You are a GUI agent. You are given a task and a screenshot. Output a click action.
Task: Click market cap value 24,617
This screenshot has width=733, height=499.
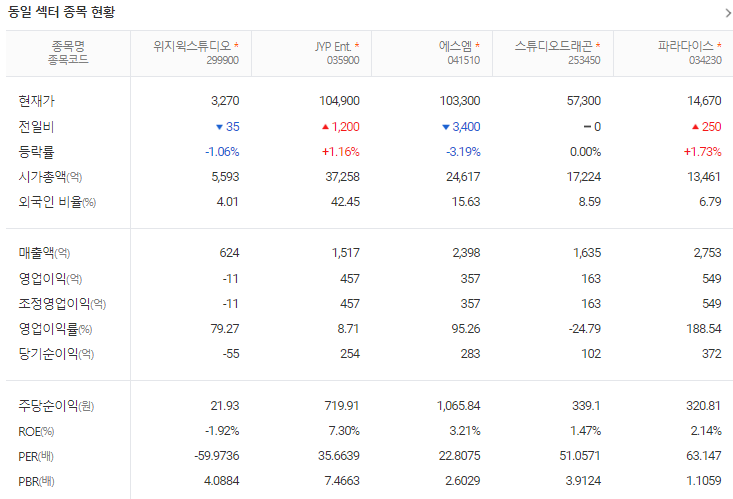pos(463,177)
